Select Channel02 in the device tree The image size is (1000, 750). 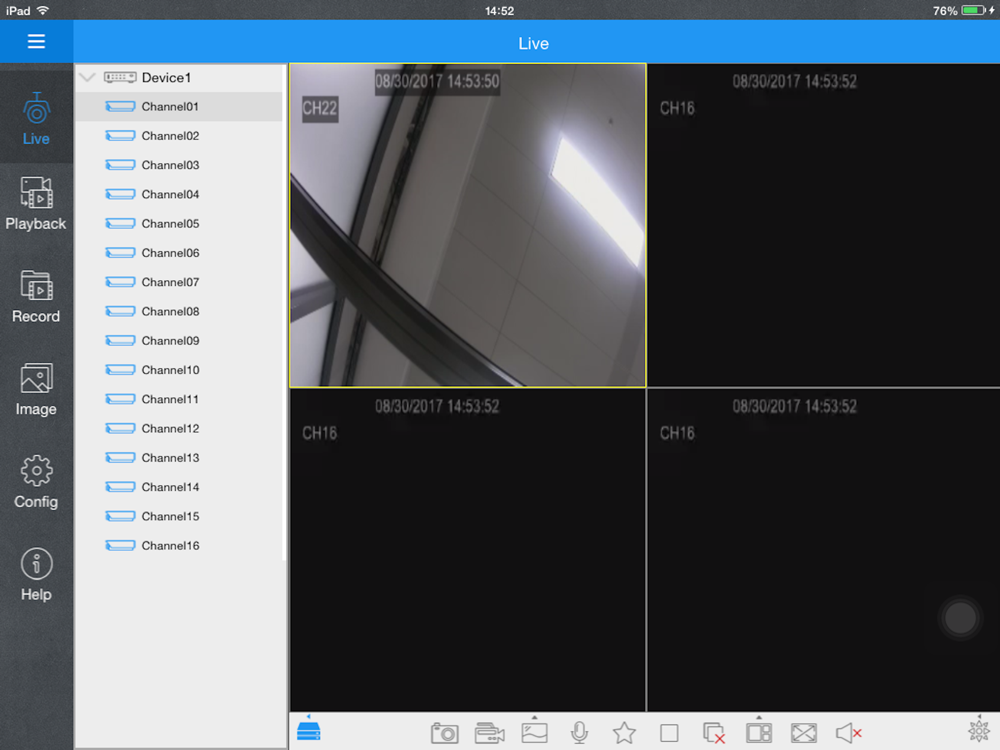tap(179, 136)
